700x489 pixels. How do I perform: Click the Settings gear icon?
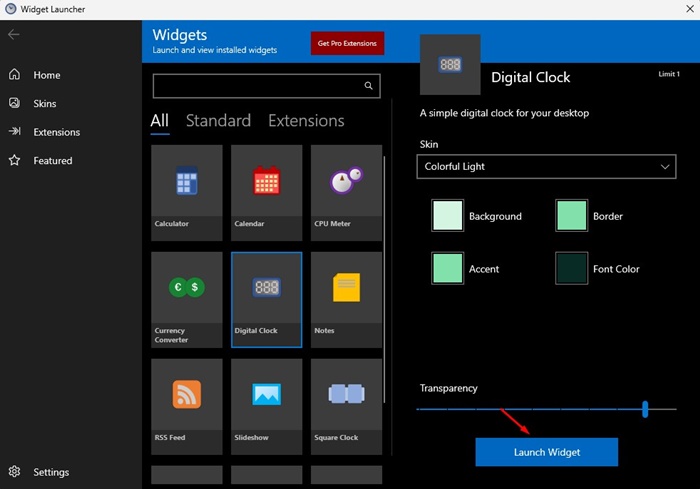click(x=14, y=472)
